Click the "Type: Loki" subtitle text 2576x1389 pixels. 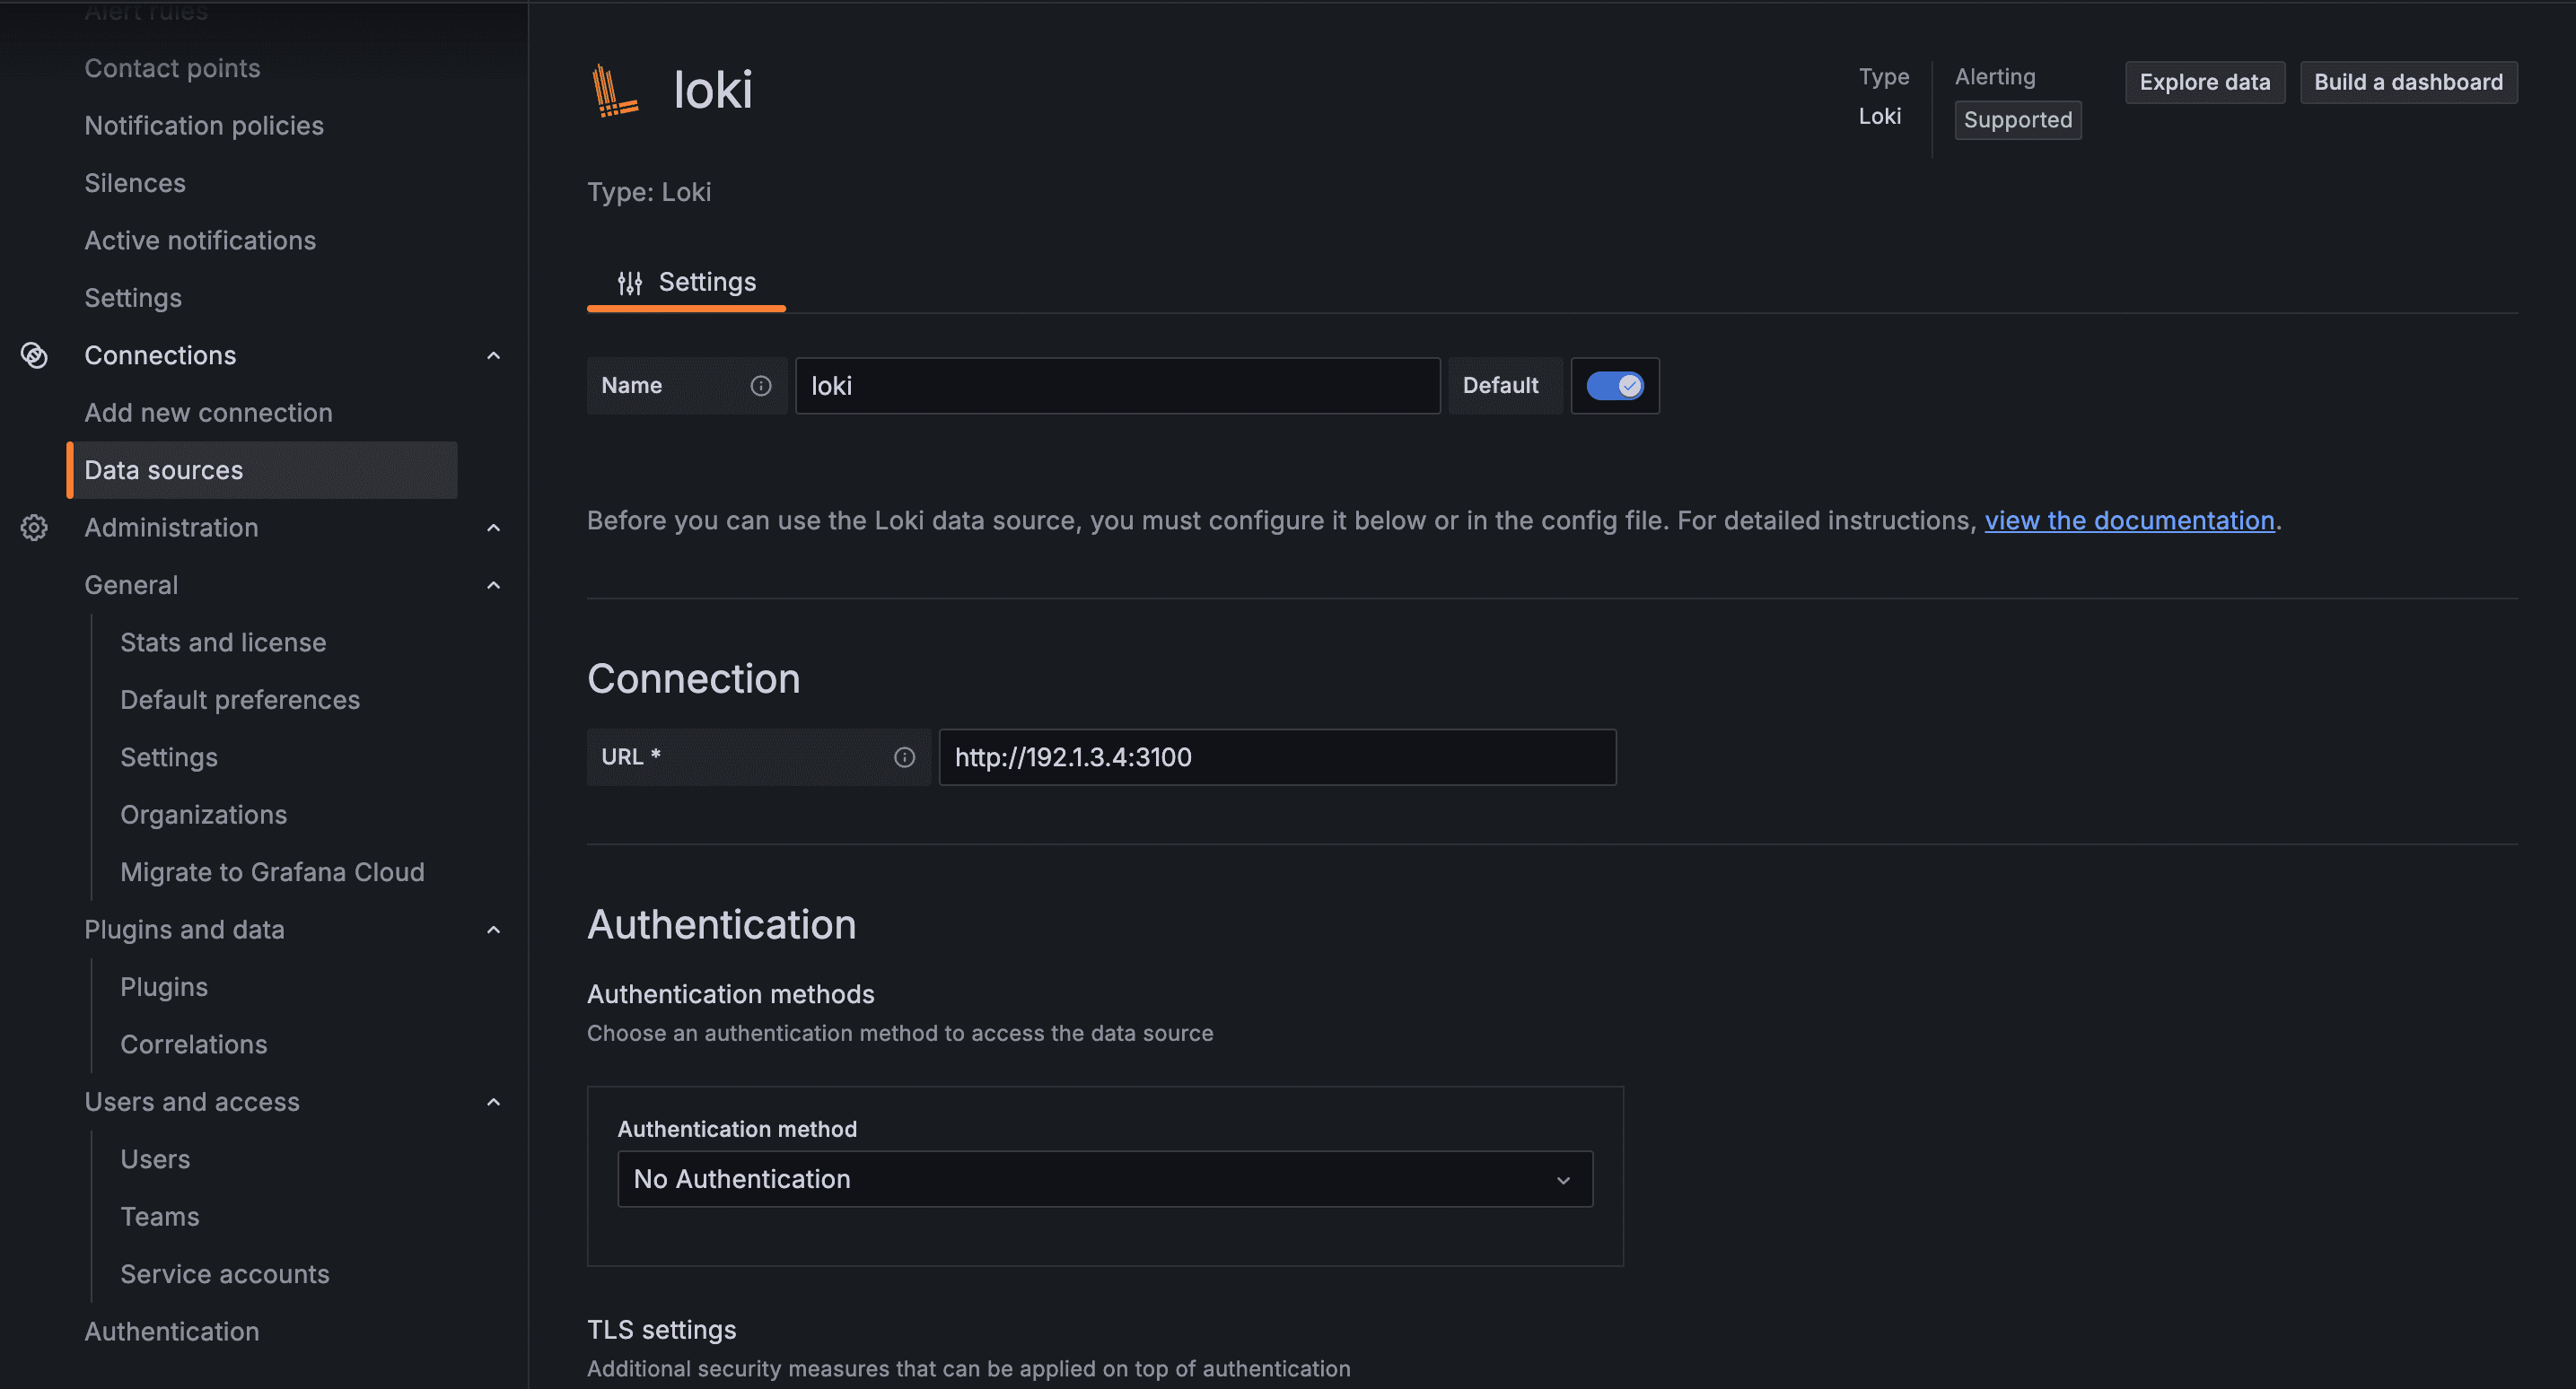pyautogui.click(x=649, y=192)
